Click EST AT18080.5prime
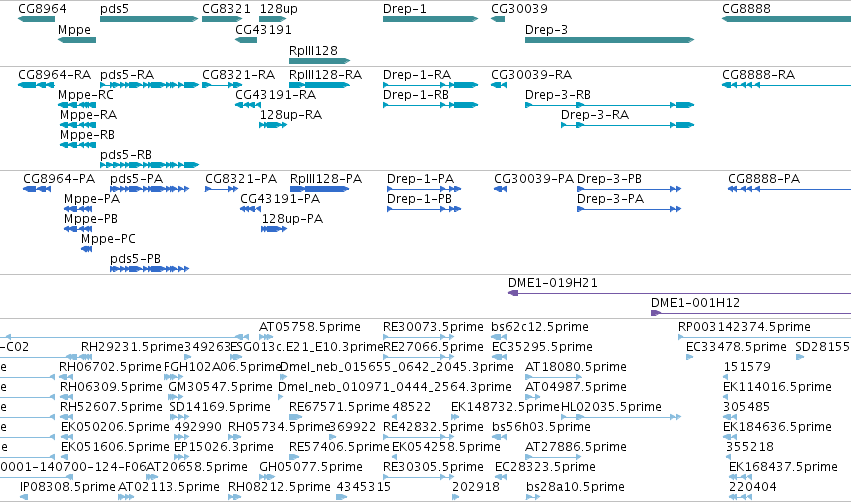This screenshot has height=502, width=851. pos(553,377)
